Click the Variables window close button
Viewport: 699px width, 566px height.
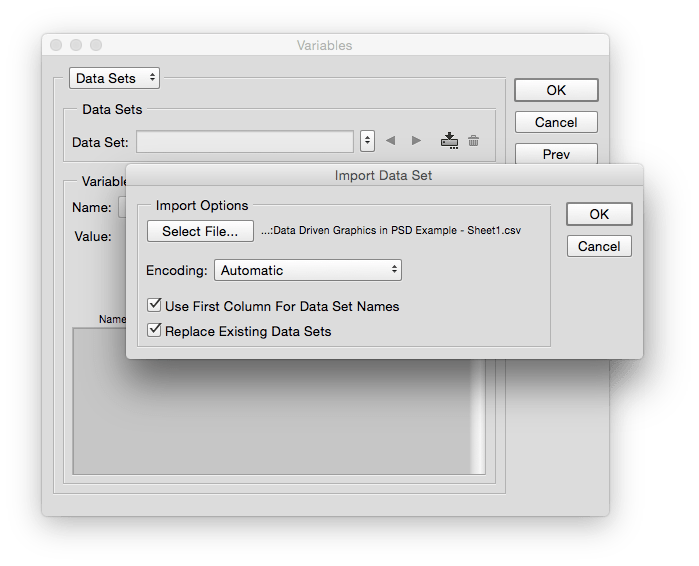click(x=56, y=45)
